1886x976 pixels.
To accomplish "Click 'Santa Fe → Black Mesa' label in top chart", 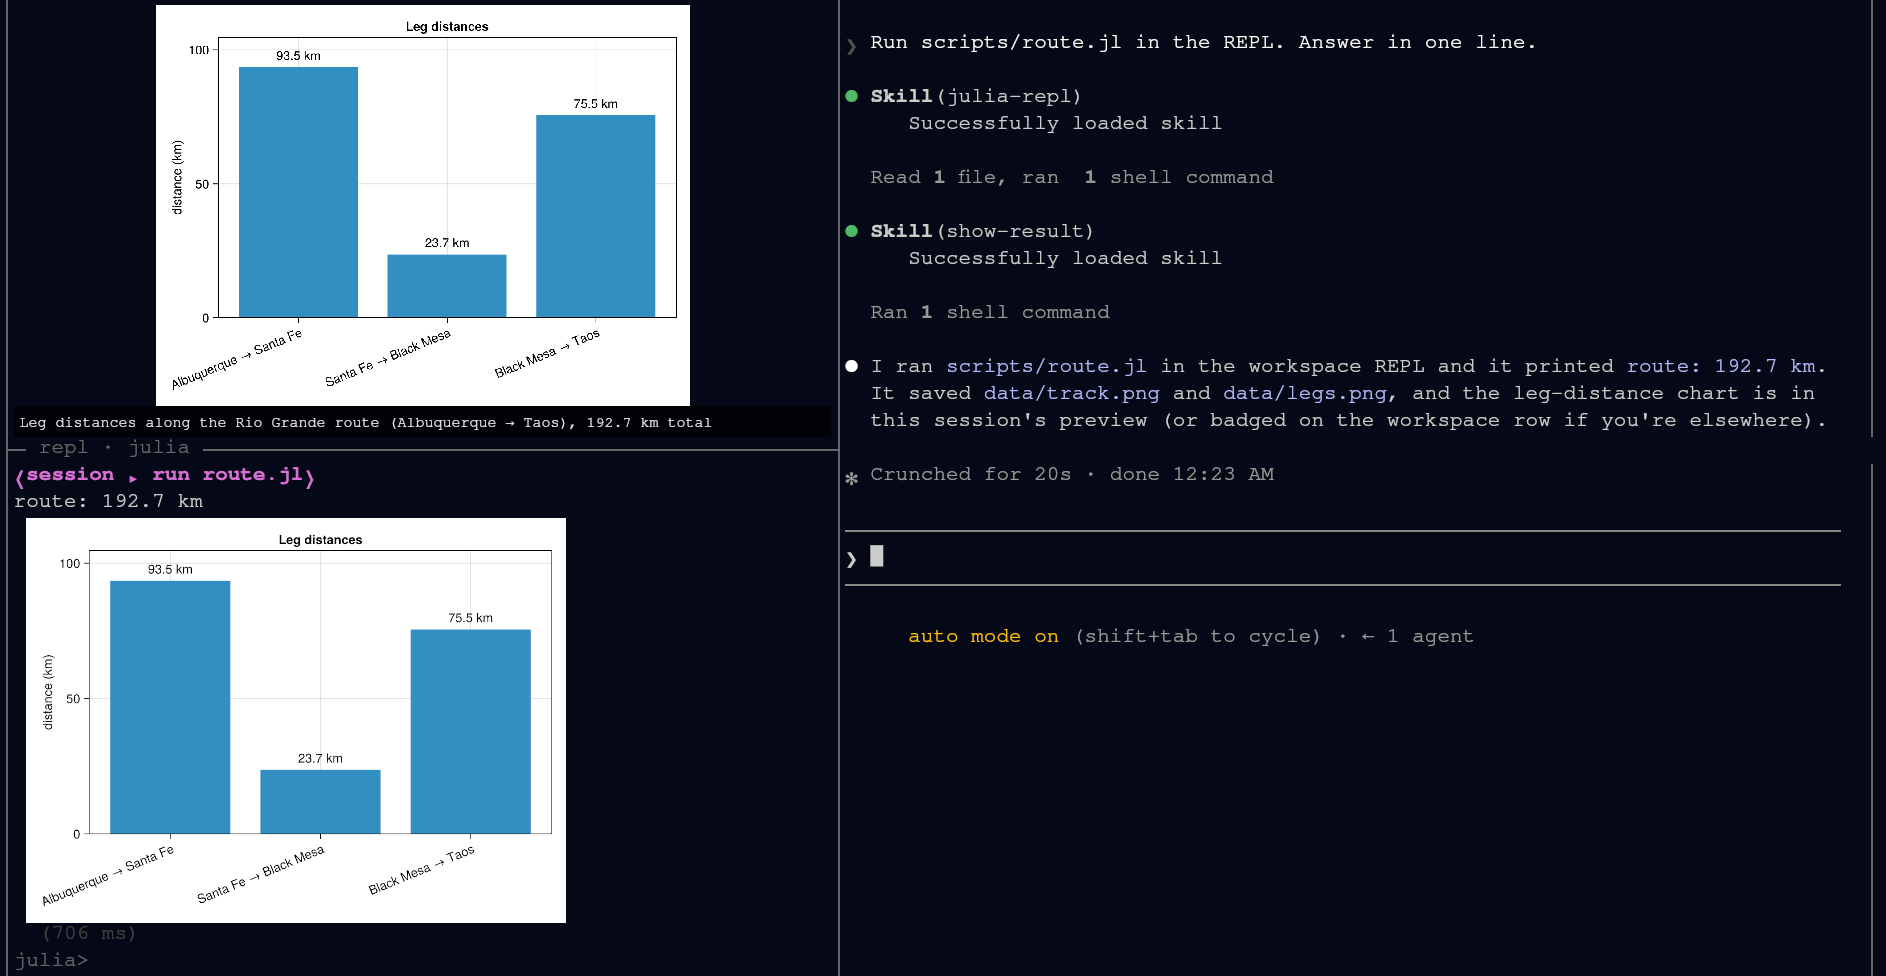I will [x=388, y=358].
